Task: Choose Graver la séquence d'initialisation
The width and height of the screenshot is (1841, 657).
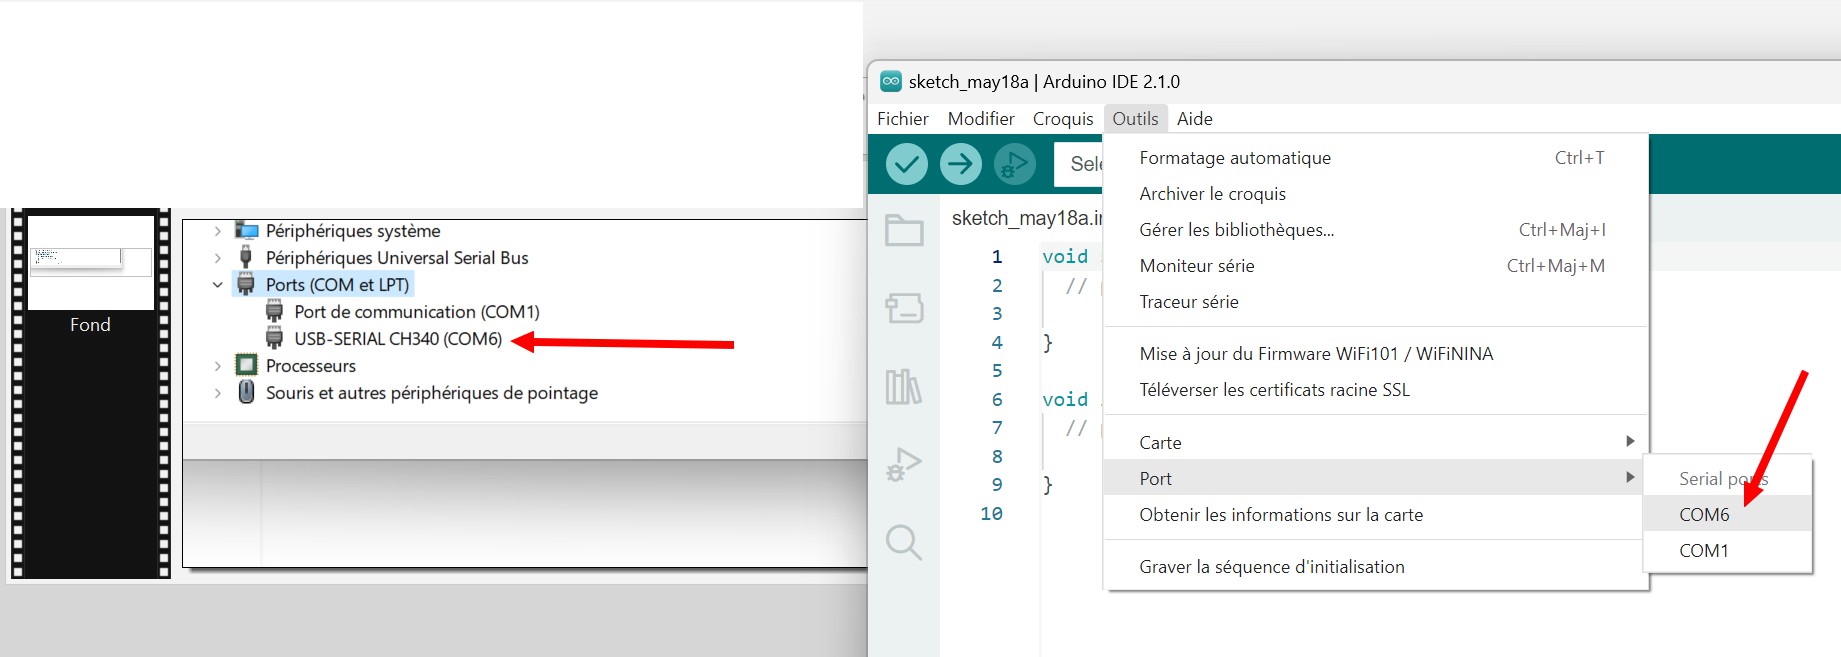Action: pos(1374,567)
